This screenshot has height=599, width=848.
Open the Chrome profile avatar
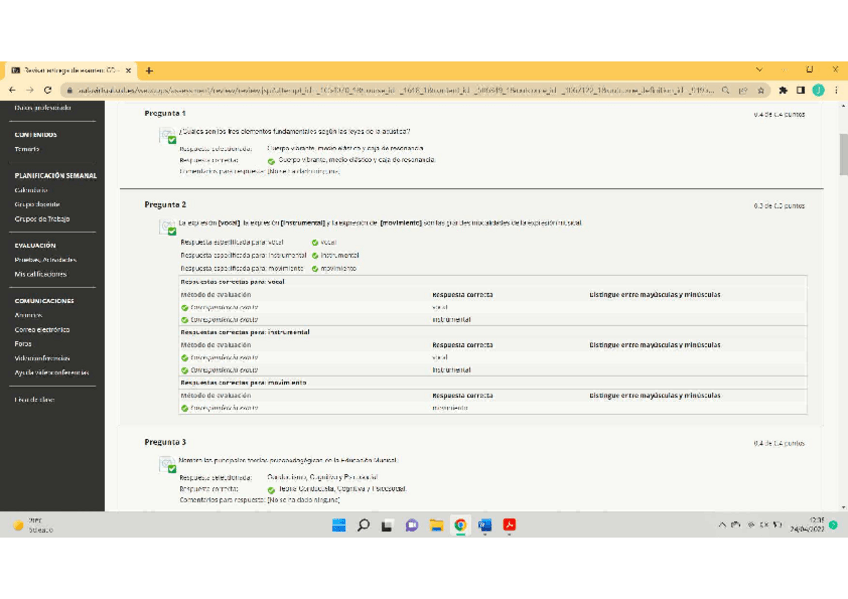pos(818,90)
